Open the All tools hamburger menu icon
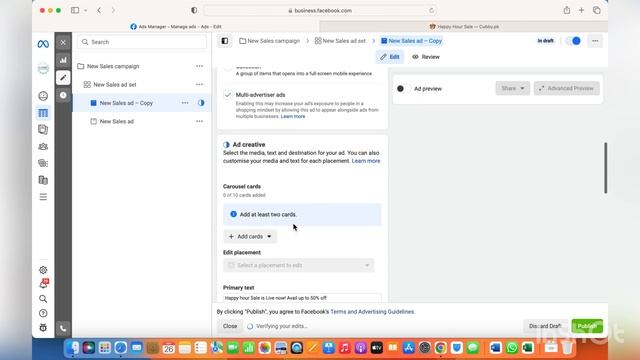The height and width of the screenshot is (360, 640). pyautogui.click(x=43, y=197)
